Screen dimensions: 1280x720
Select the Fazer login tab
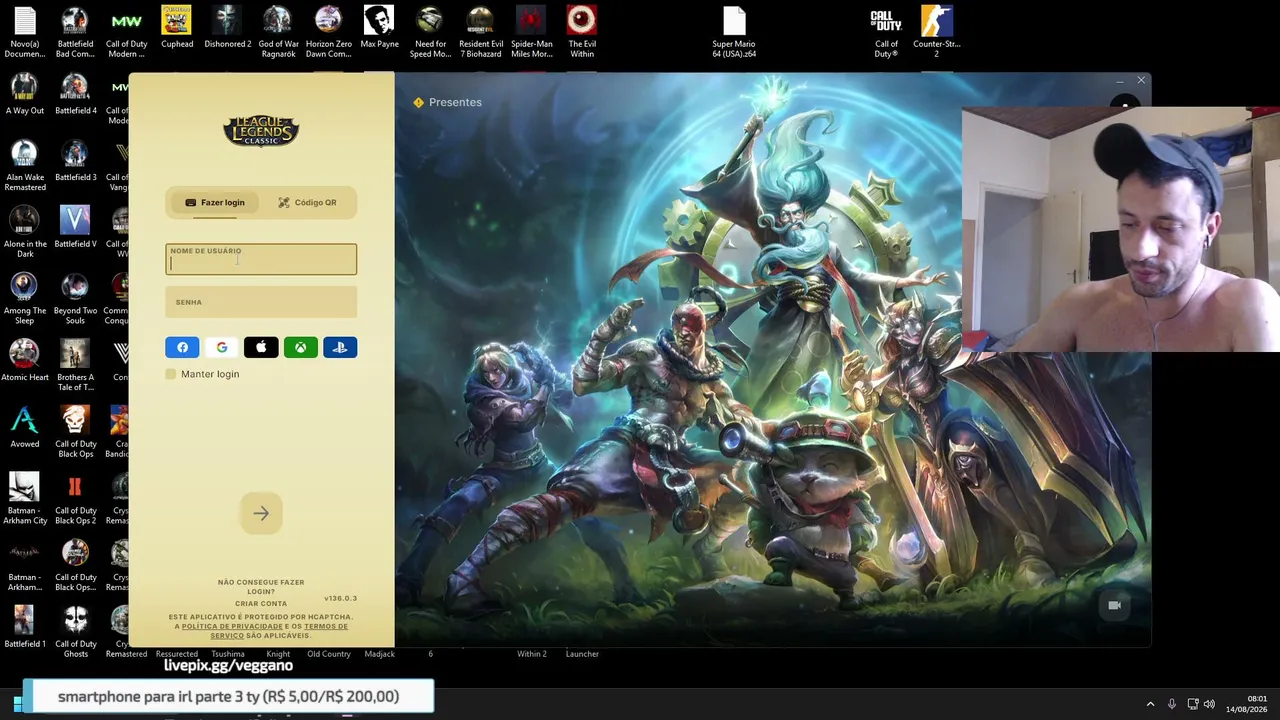(x=215, y=203)
